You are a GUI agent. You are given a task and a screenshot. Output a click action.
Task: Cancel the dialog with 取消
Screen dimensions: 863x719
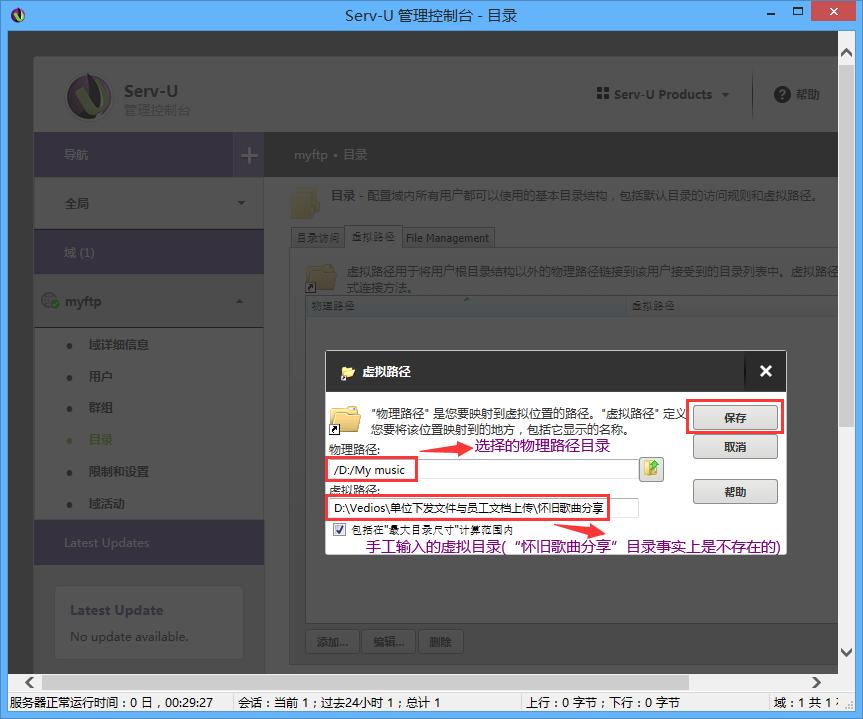(x=735, y=447)
